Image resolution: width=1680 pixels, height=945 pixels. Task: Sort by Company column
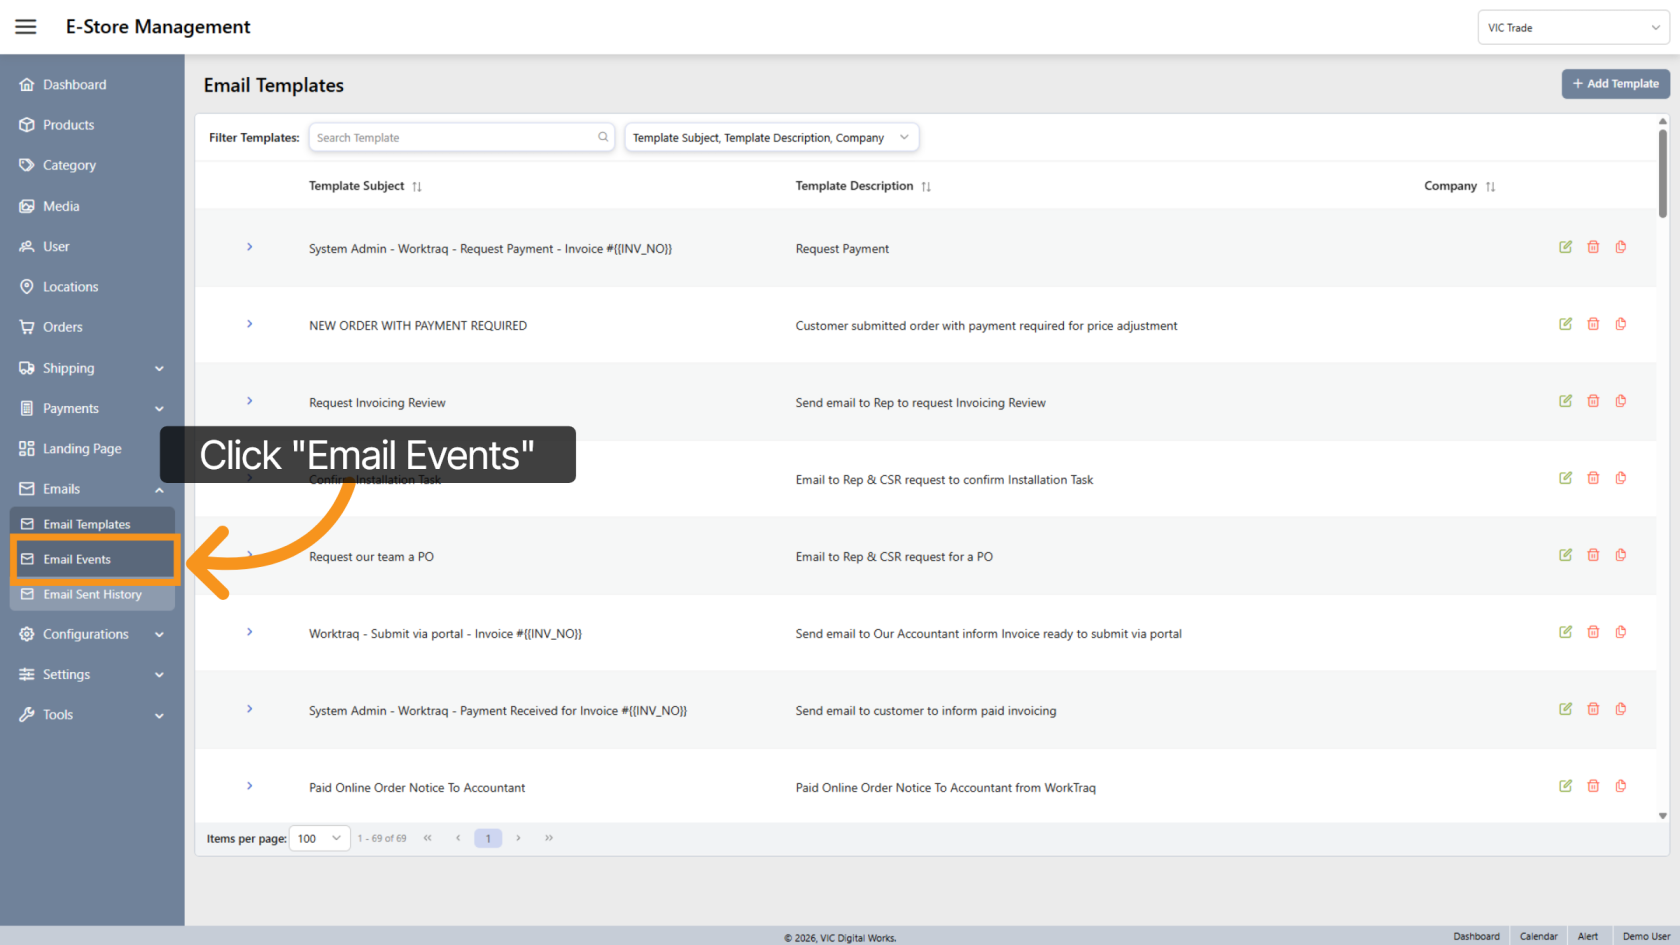(1490, 187)
